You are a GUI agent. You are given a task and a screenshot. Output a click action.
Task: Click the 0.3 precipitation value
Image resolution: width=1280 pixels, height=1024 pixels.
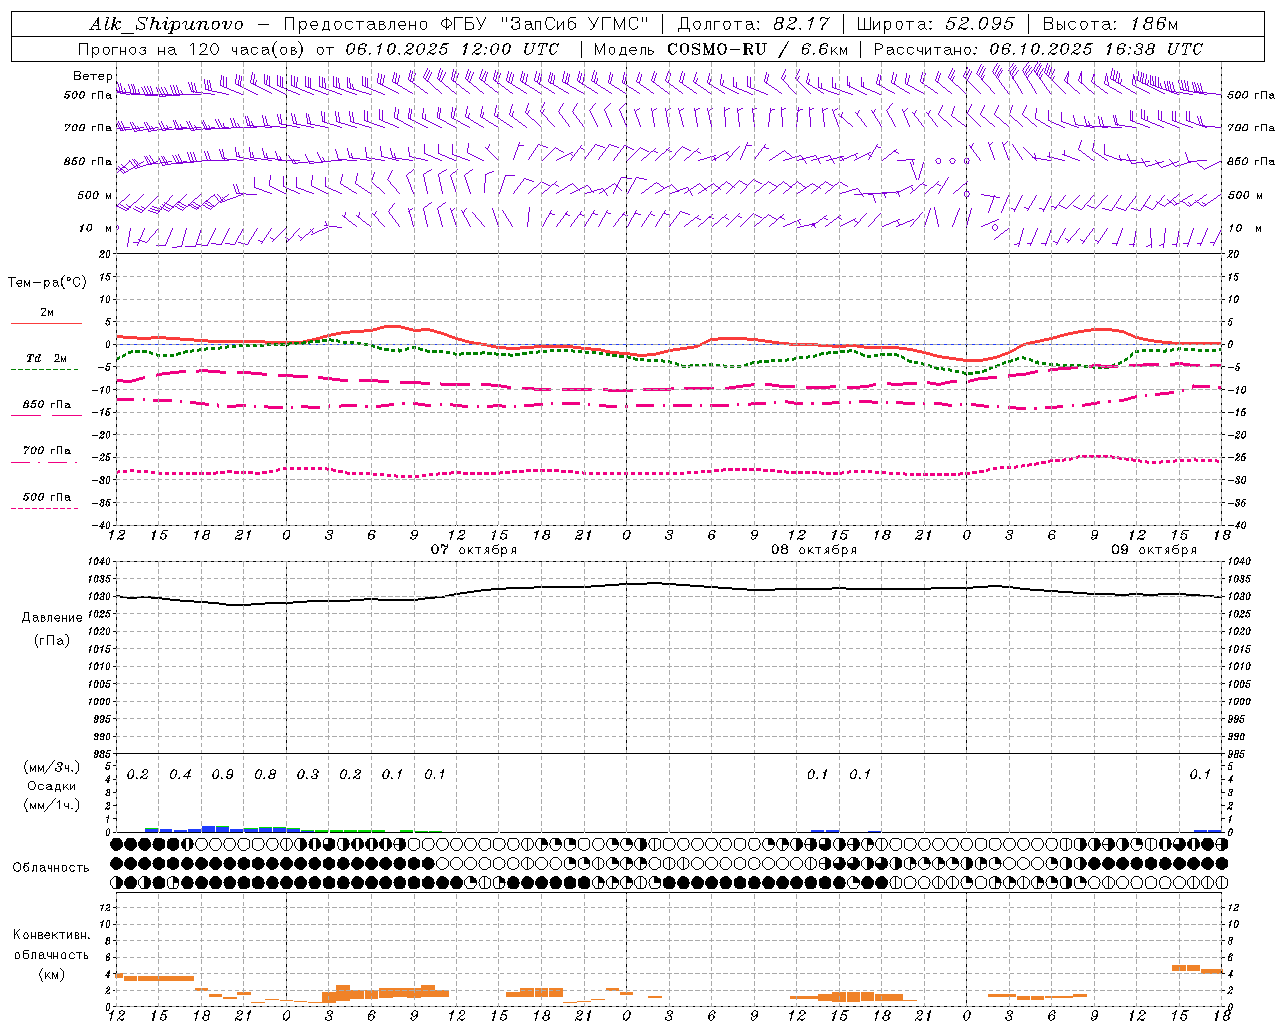click(x=308, y=774)
